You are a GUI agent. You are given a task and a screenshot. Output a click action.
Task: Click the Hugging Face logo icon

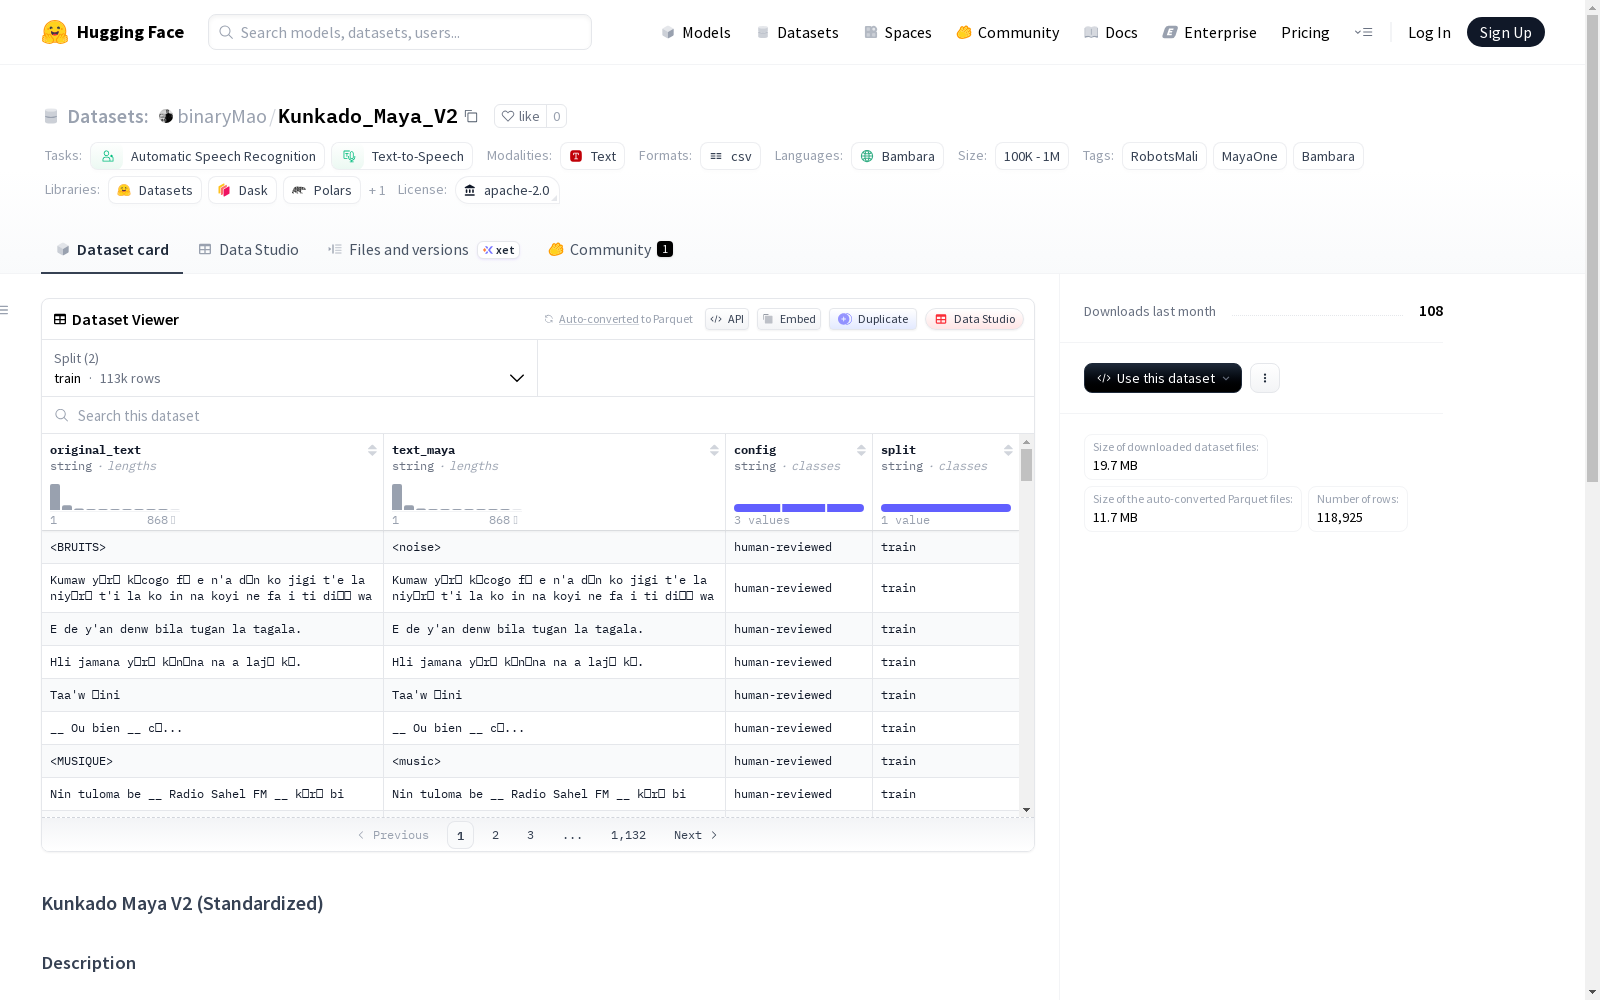[x=55, y=32]
